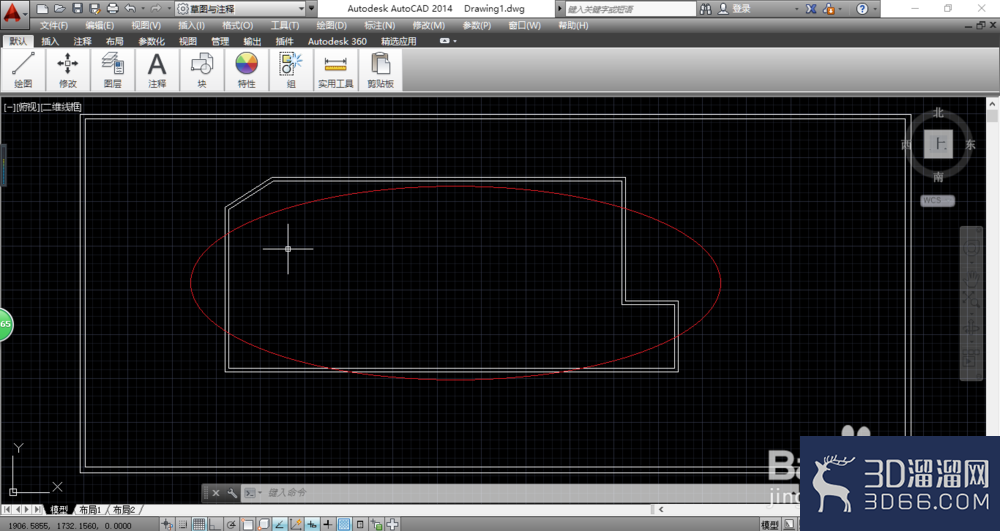
Task: Expand the 块 block panel
Action: 202,70
